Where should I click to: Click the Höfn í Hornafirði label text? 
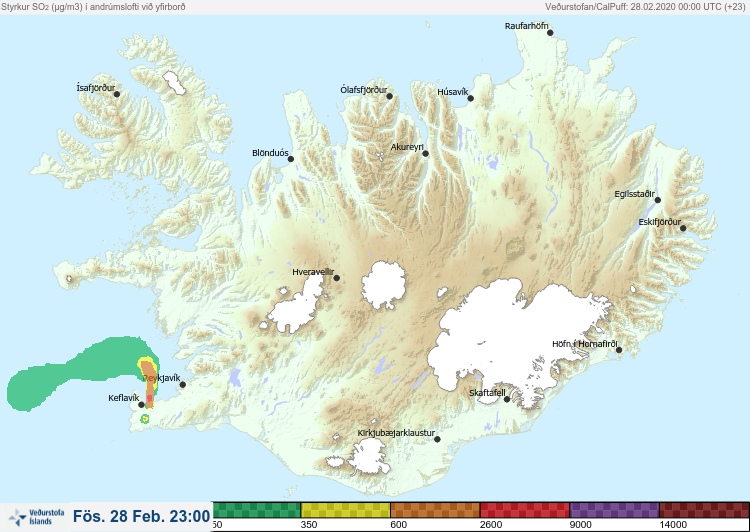pos(585,344)
